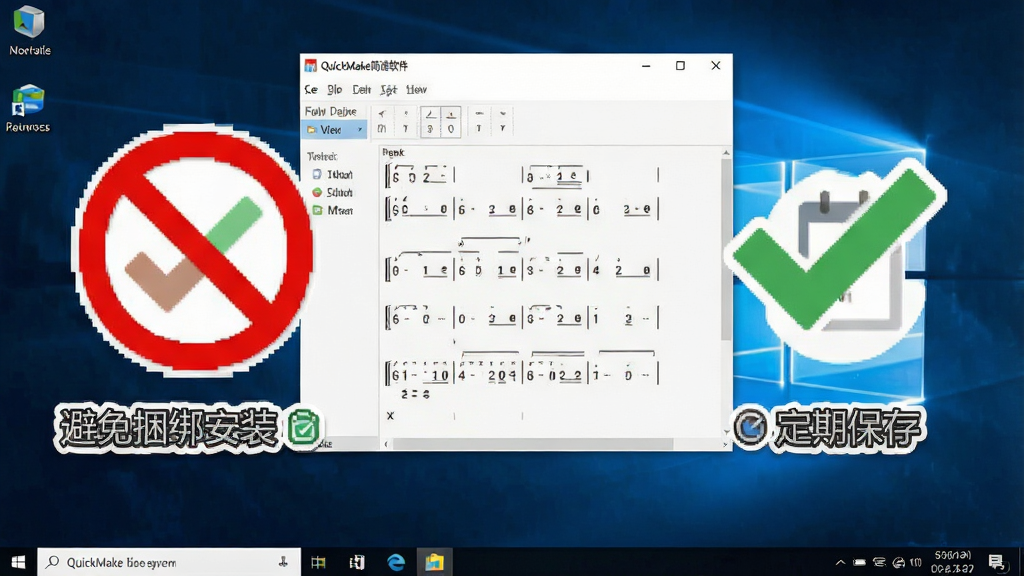This screenshot has height=576, width=1024.
Task: Launch Microsoft Edge from the taskbar
Action: [396, 562]
